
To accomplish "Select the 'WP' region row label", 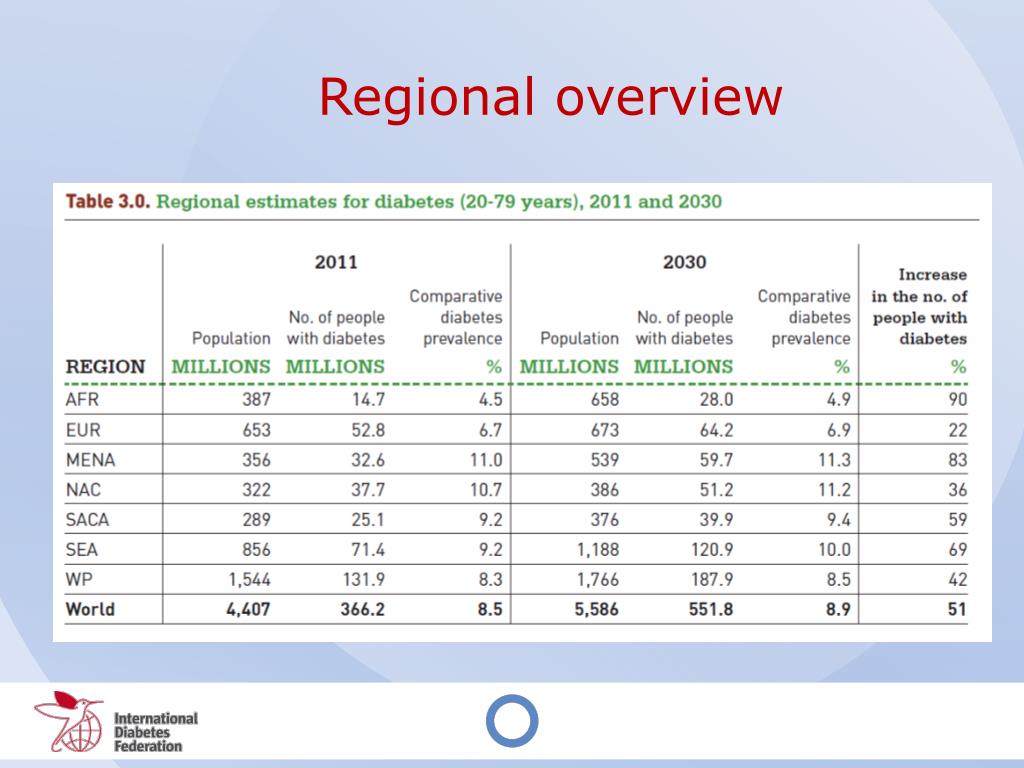I will tap(79, 579).
